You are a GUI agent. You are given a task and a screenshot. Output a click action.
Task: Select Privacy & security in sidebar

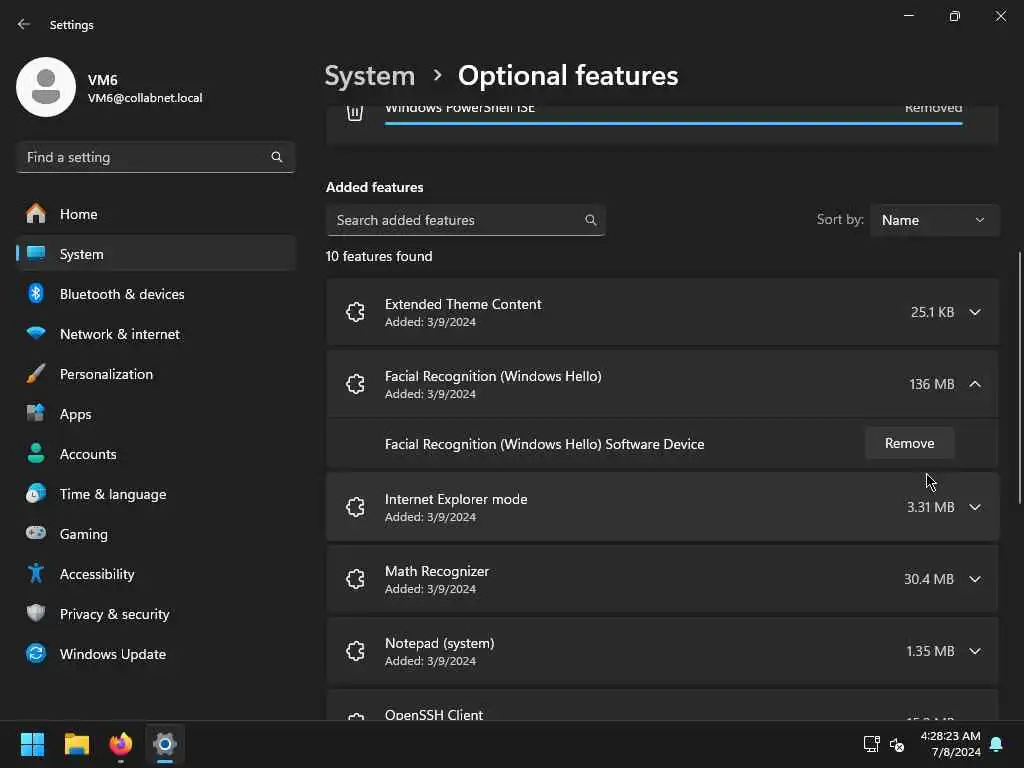pyautogui.click(x=114, y=614)
